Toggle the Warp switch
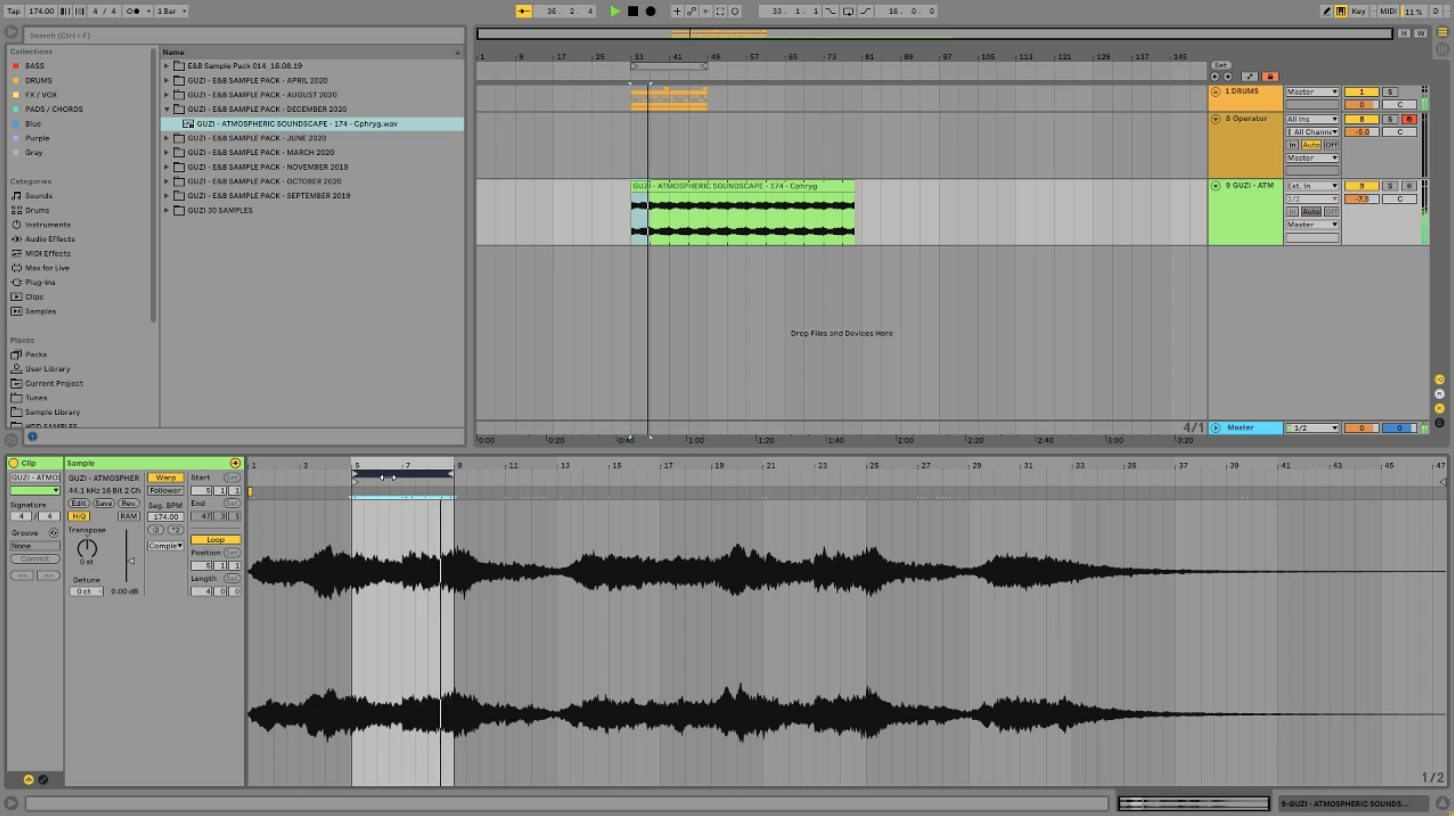The height and width of the screenshot is (816, 1454). 165,478
